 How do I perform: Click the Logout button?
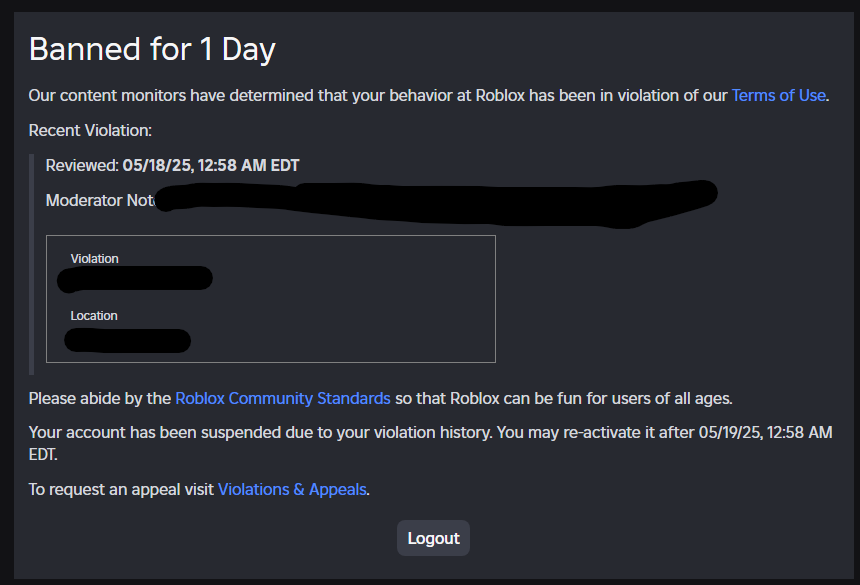[x=433, y=538]
